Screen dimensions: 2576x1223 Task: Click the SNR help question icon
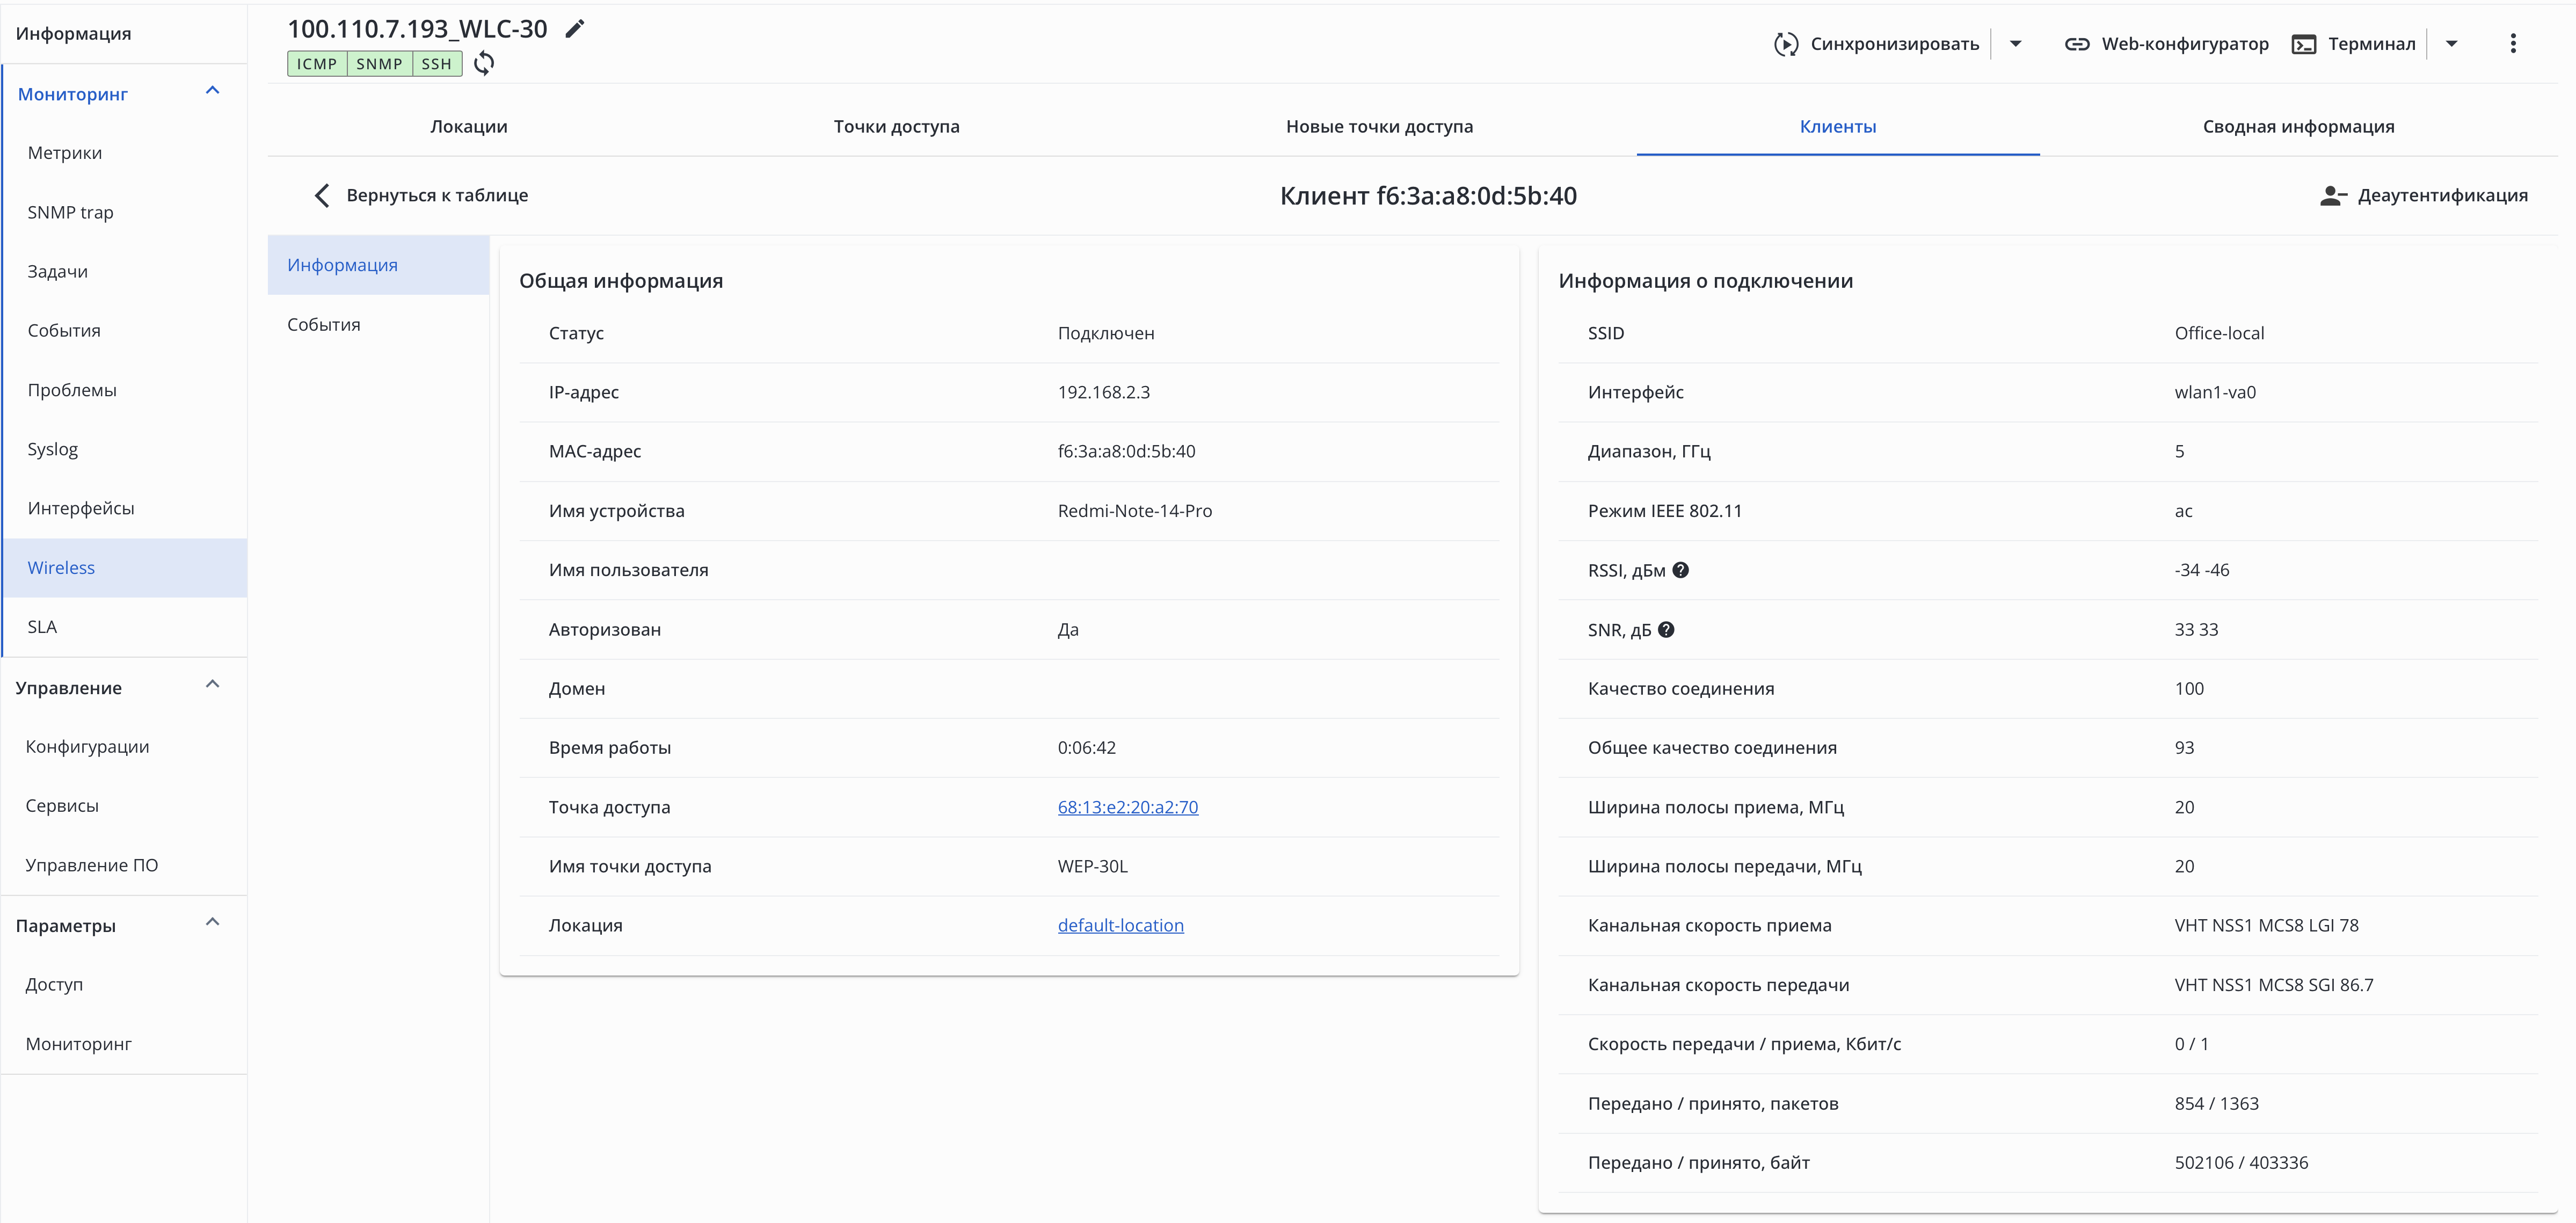[x=1666, y=629]
